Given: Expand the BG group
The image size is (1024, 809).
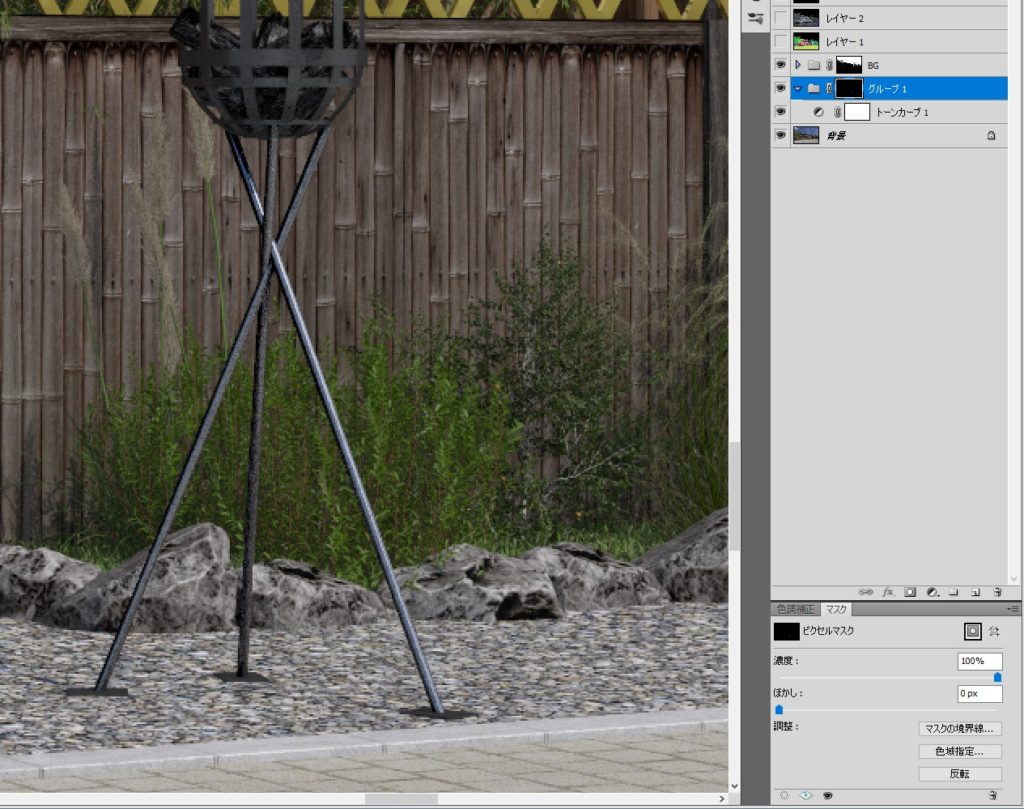Looking at the screenshot, I should click(797, 65).
